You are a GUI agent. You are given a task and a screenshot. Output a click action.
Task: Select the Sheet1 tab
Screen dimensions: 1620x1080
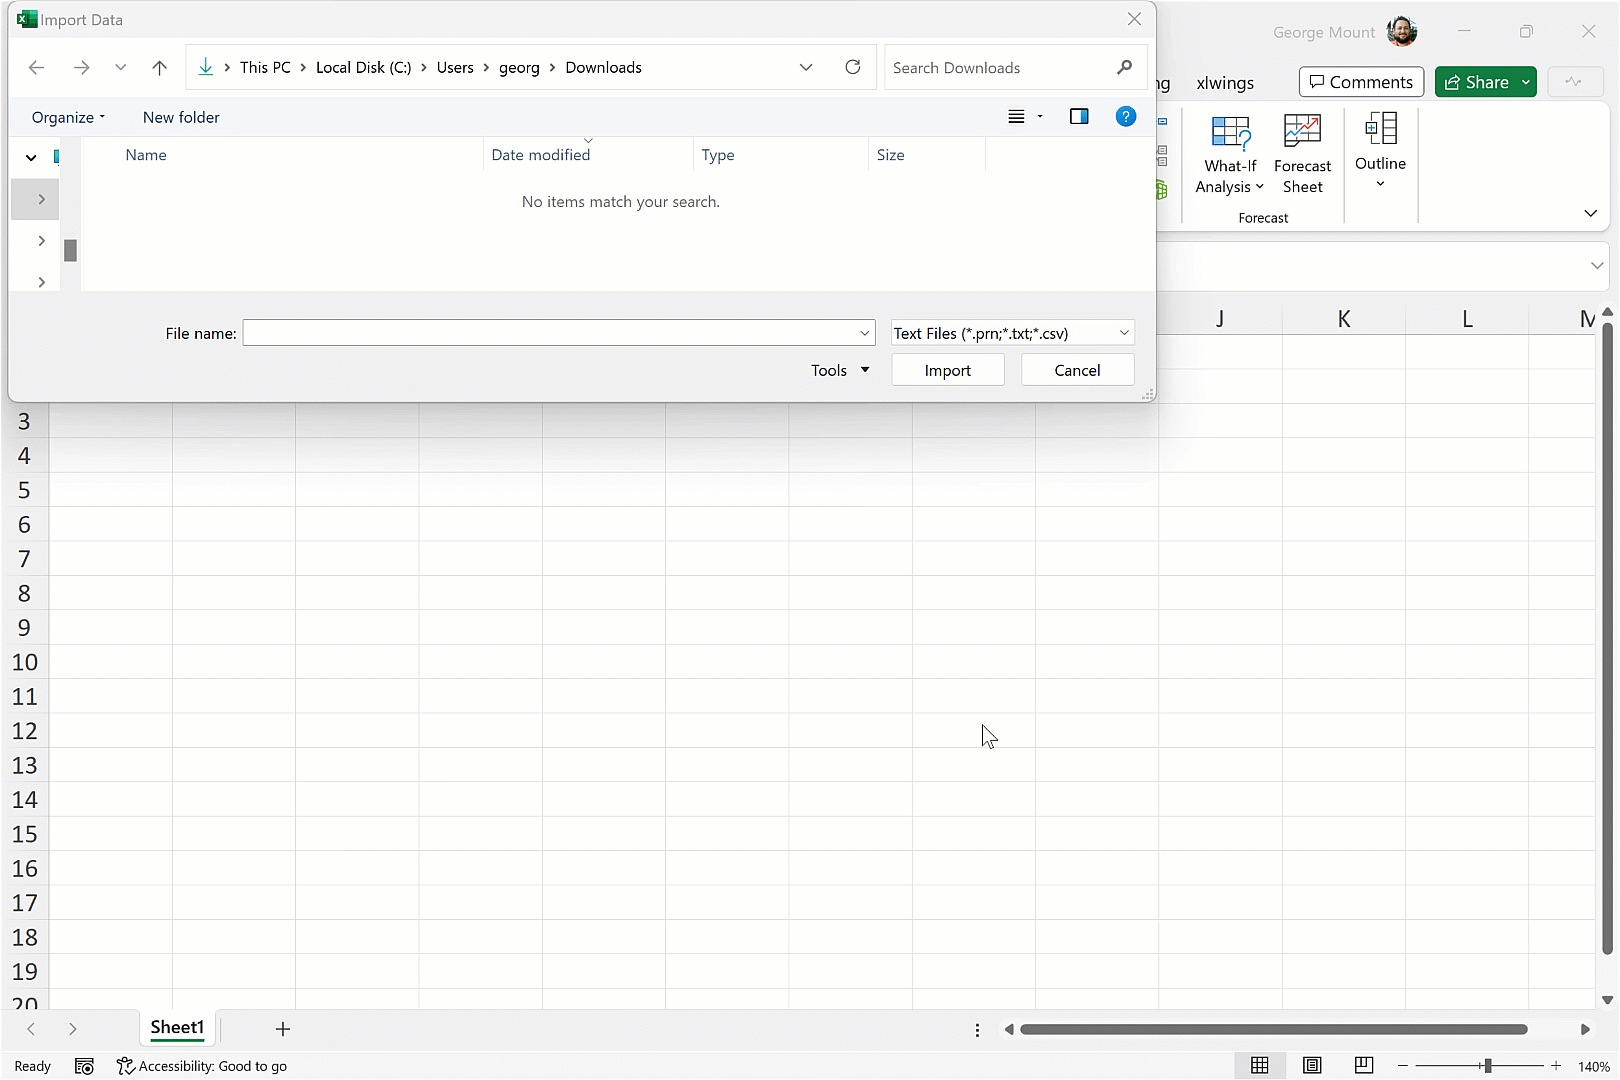tap(177, 1028)
